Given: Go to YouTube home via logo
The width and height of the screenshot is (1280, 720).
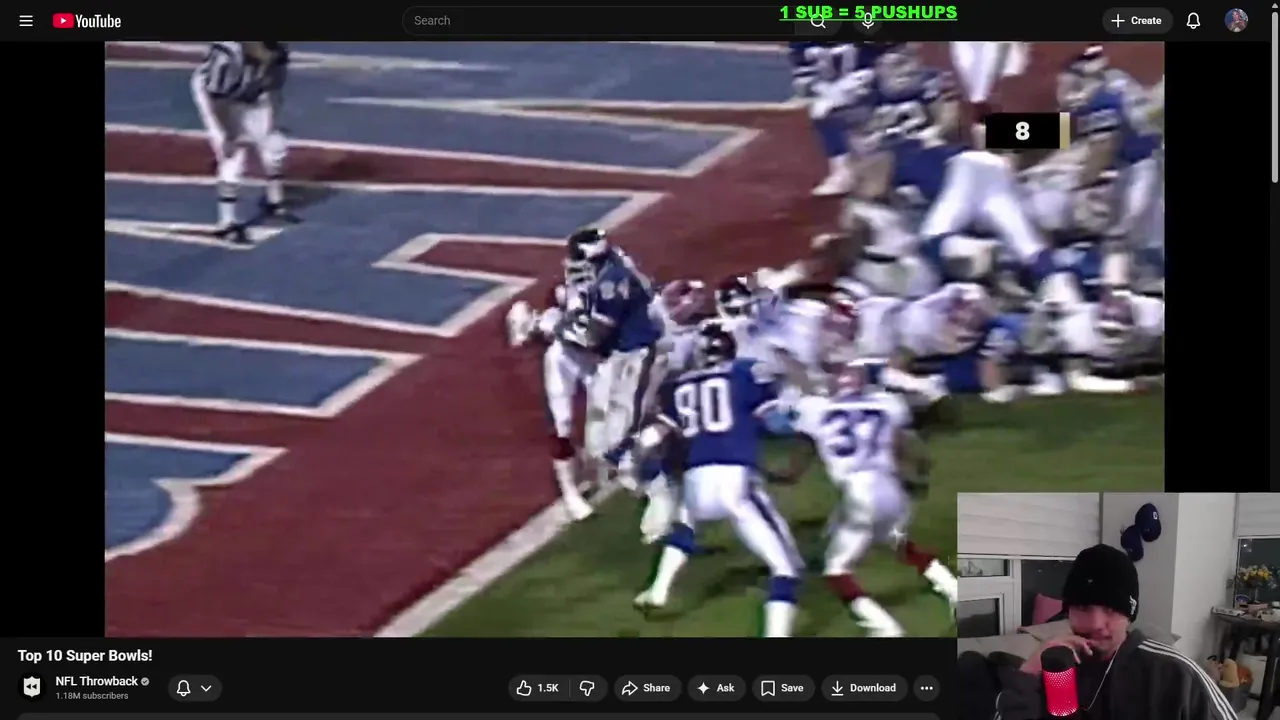Looking at the screenshot, I should (87, 20).
